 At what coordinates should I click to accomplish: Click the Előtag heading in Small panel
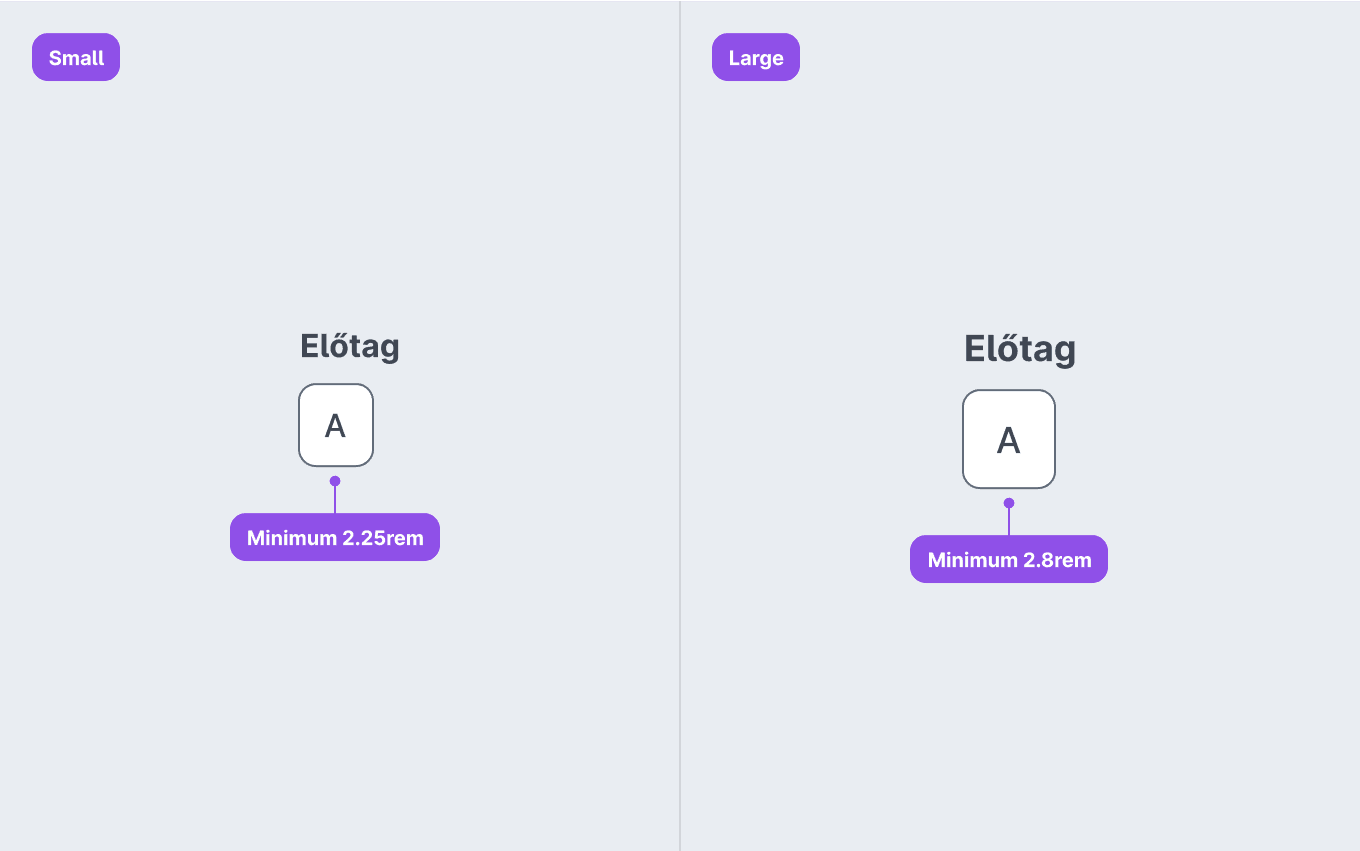pyautogui.click(x=350, y=347)
